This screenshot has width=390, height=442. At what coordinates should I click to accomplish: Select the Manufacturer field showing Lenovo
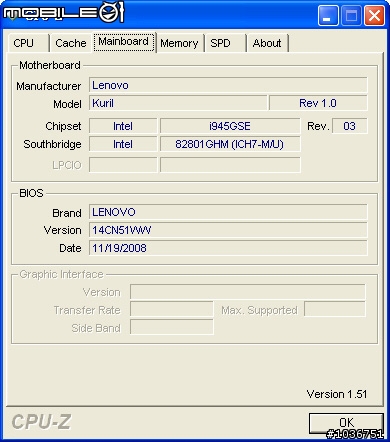228,85
